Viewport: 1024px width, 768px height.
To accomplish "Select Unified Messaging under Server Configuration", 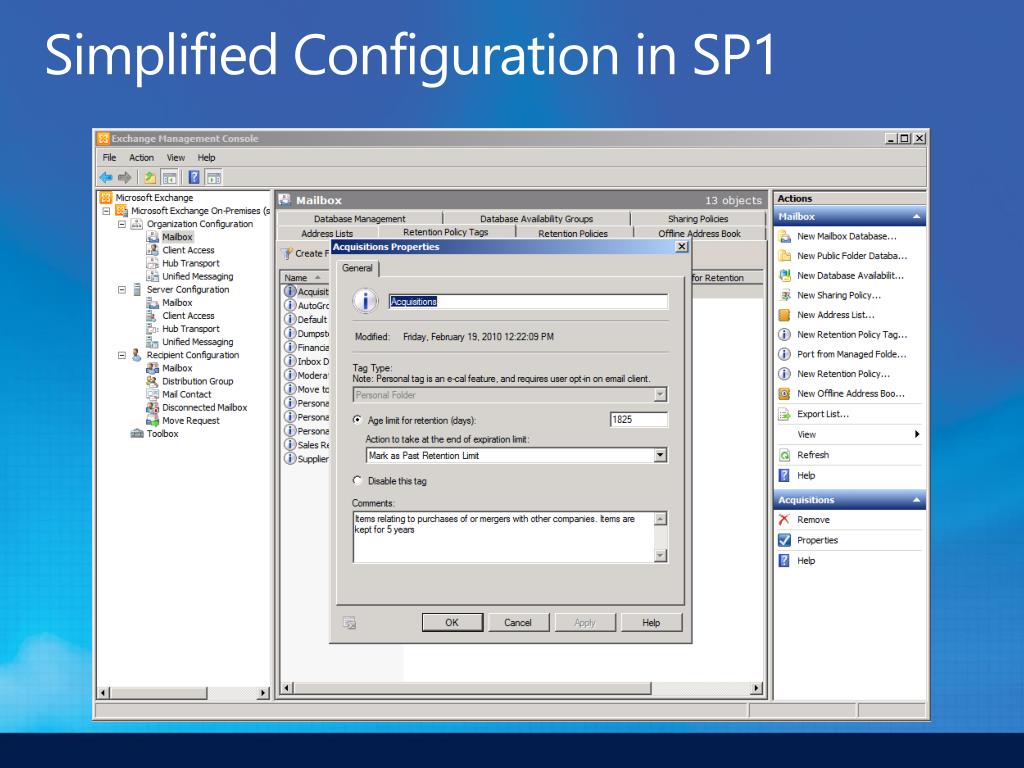I will [197, 342].
